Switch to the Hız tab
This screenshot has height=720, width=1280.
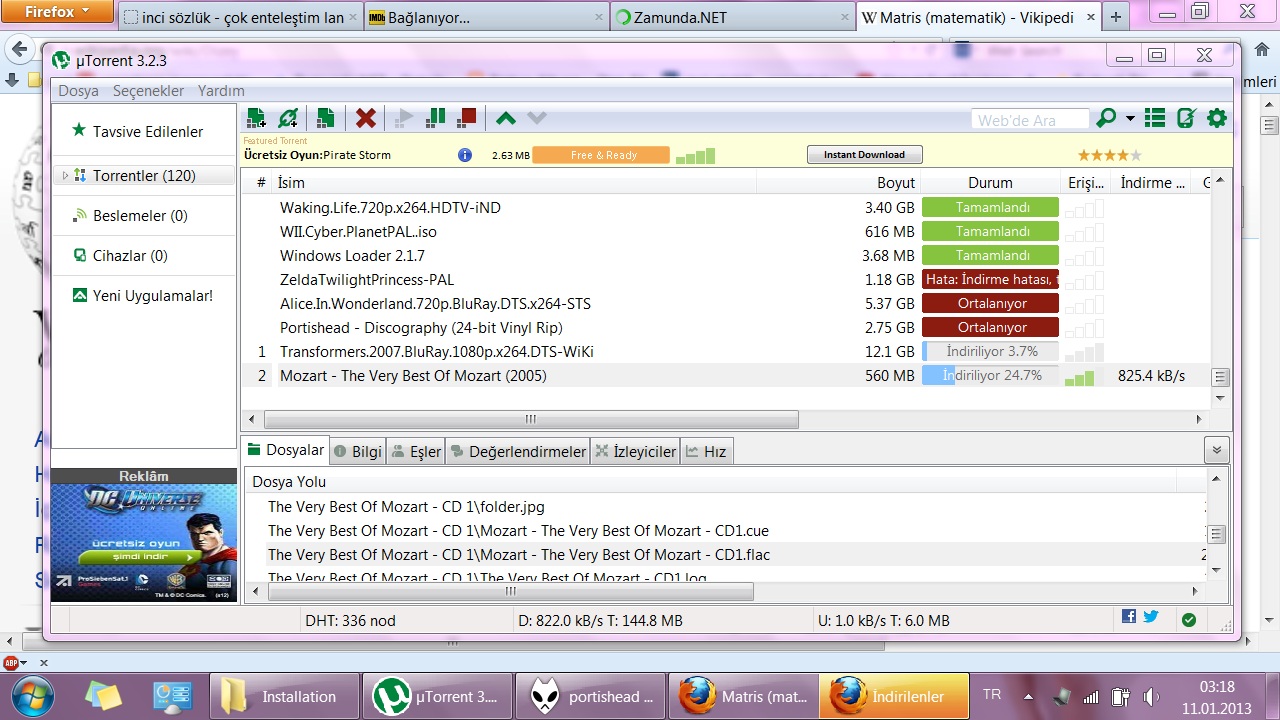[706, 452]
